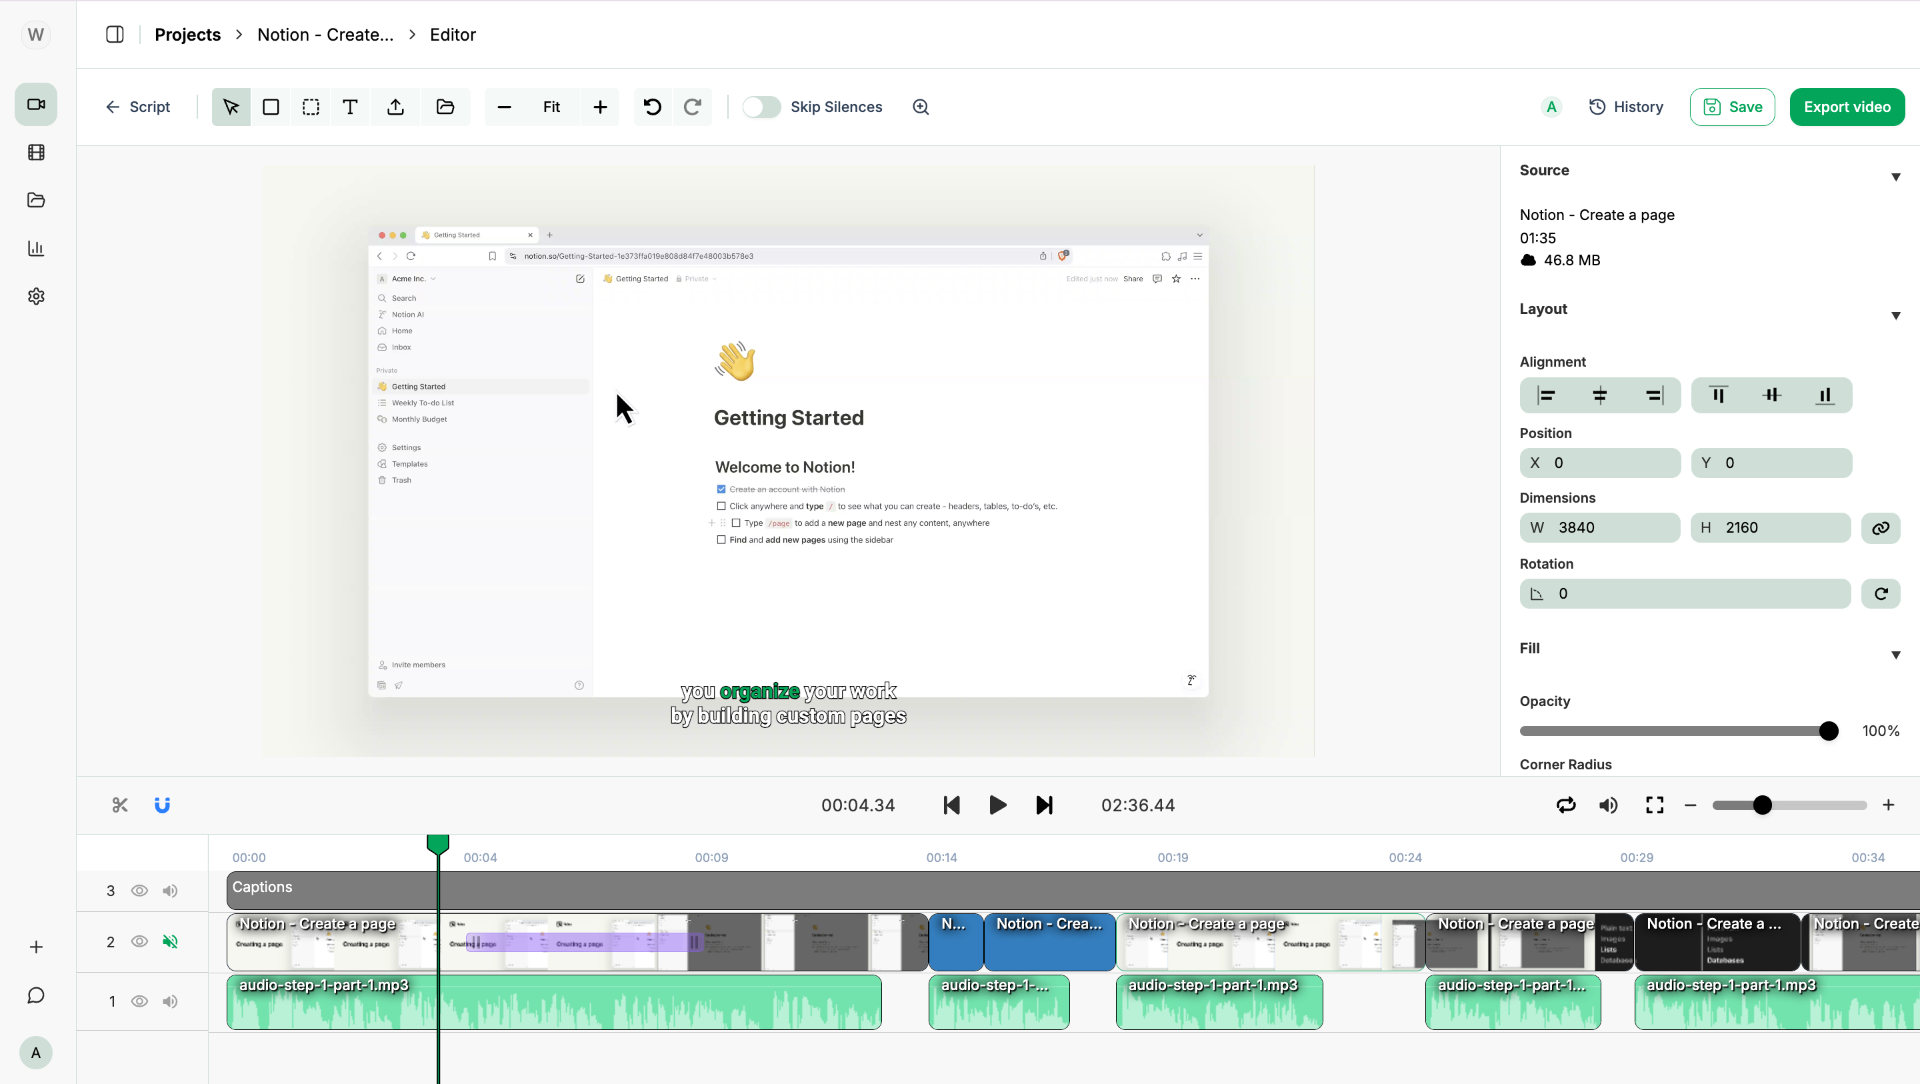Open the analytics icon in the left sidebar
The width and height of the screenshot is (1920, 1084).
point(36,248)
